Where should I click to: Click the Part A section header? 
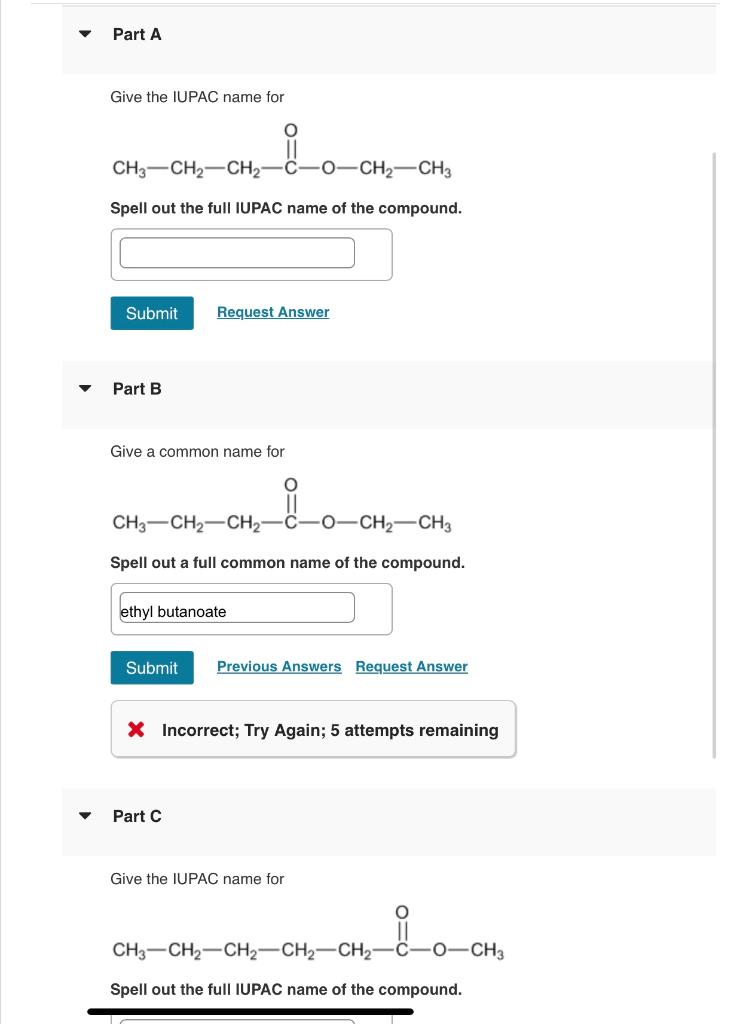(137, 34)
